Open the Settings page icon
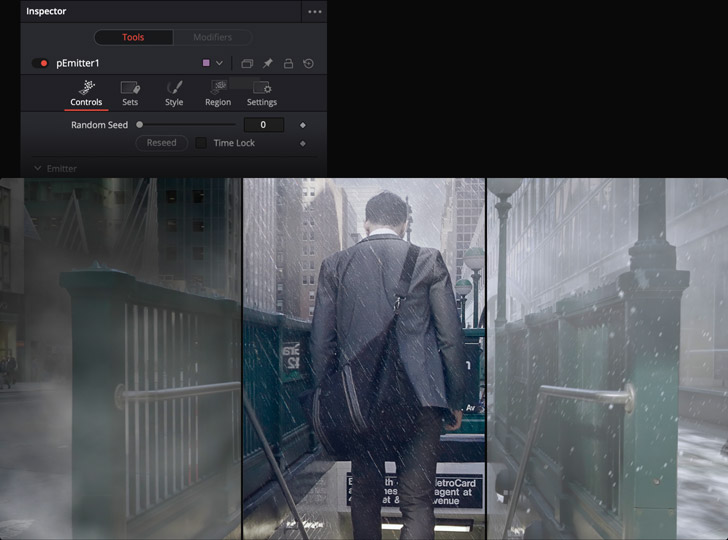The height and width of the screenshot is (540, 728). coord(262,88)
